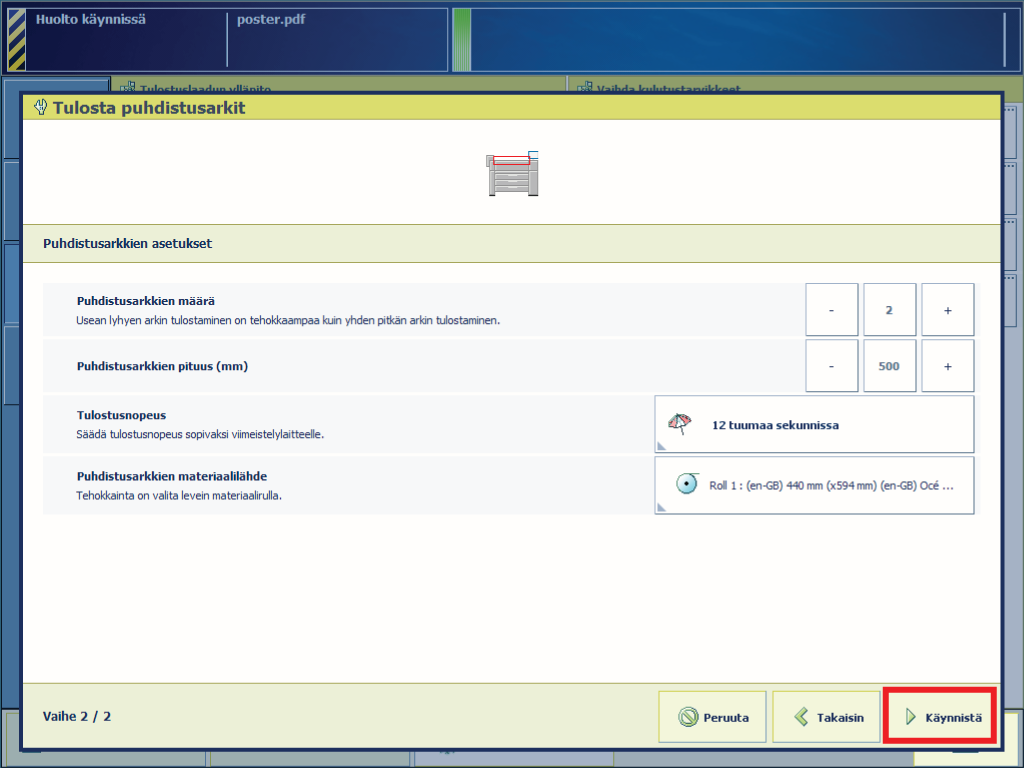Click the media roll icon for Roll 1
This screenshot has height=768, width=1024.
pyautogui.click(x=686, y=483)
